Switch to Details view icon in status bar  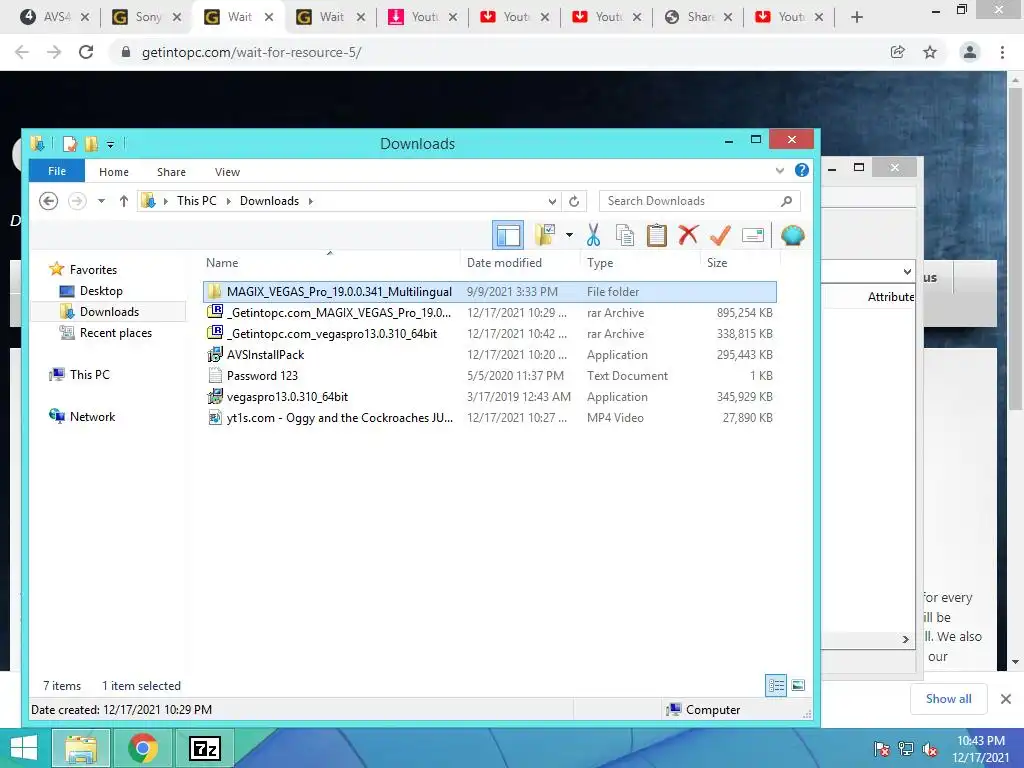click(x=776, y=686)
